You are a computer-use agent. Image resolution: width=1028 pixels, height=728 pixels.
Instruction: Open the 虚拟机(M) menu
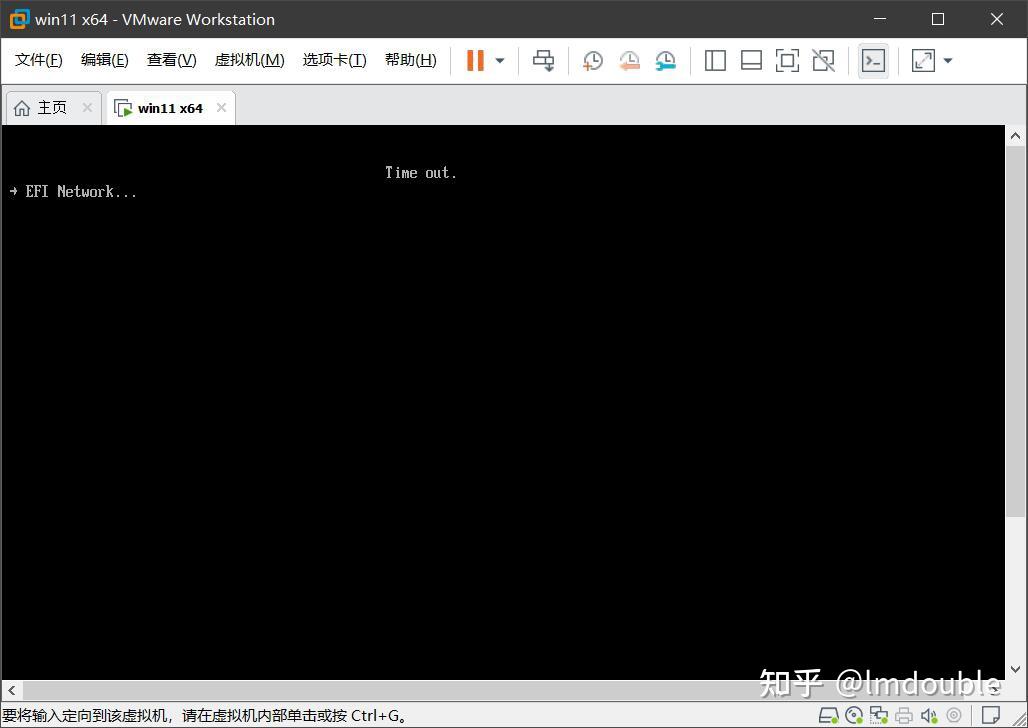pyautogui.click(x=249, y=59)
